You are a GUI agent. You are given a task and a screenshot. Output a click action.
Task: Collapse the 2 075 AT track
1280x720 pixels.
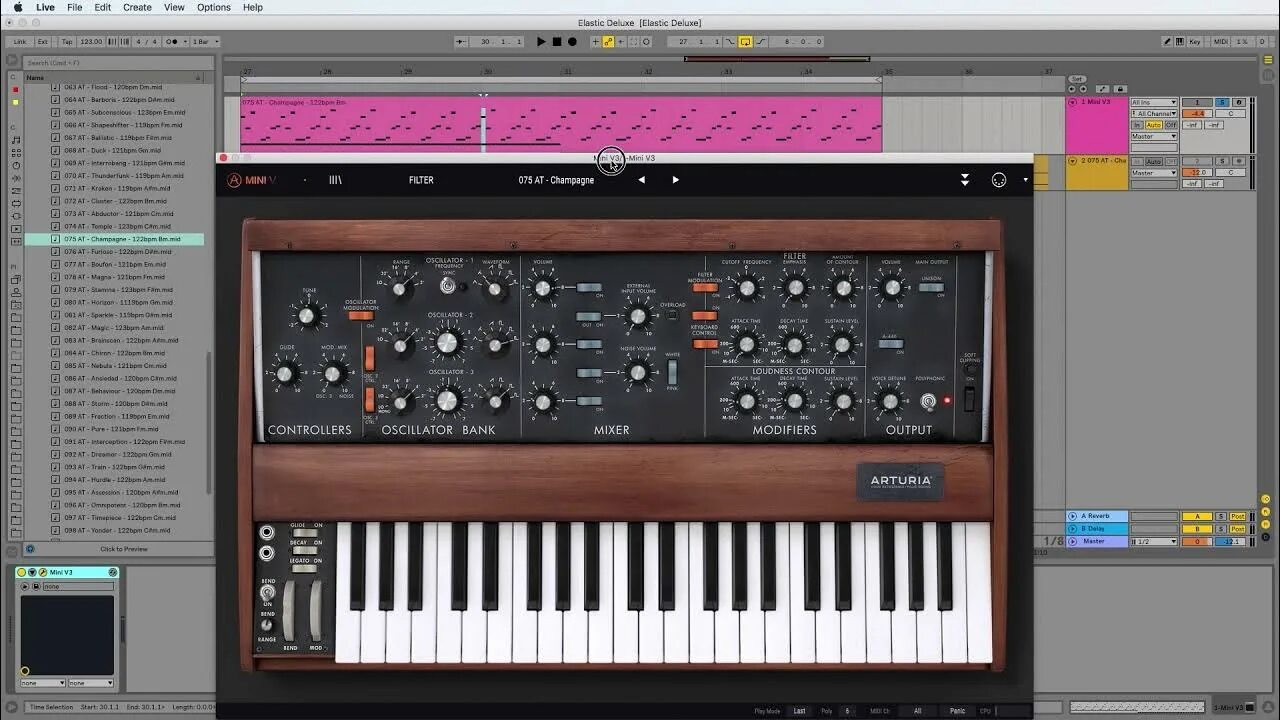click(x=1073, y=160)
